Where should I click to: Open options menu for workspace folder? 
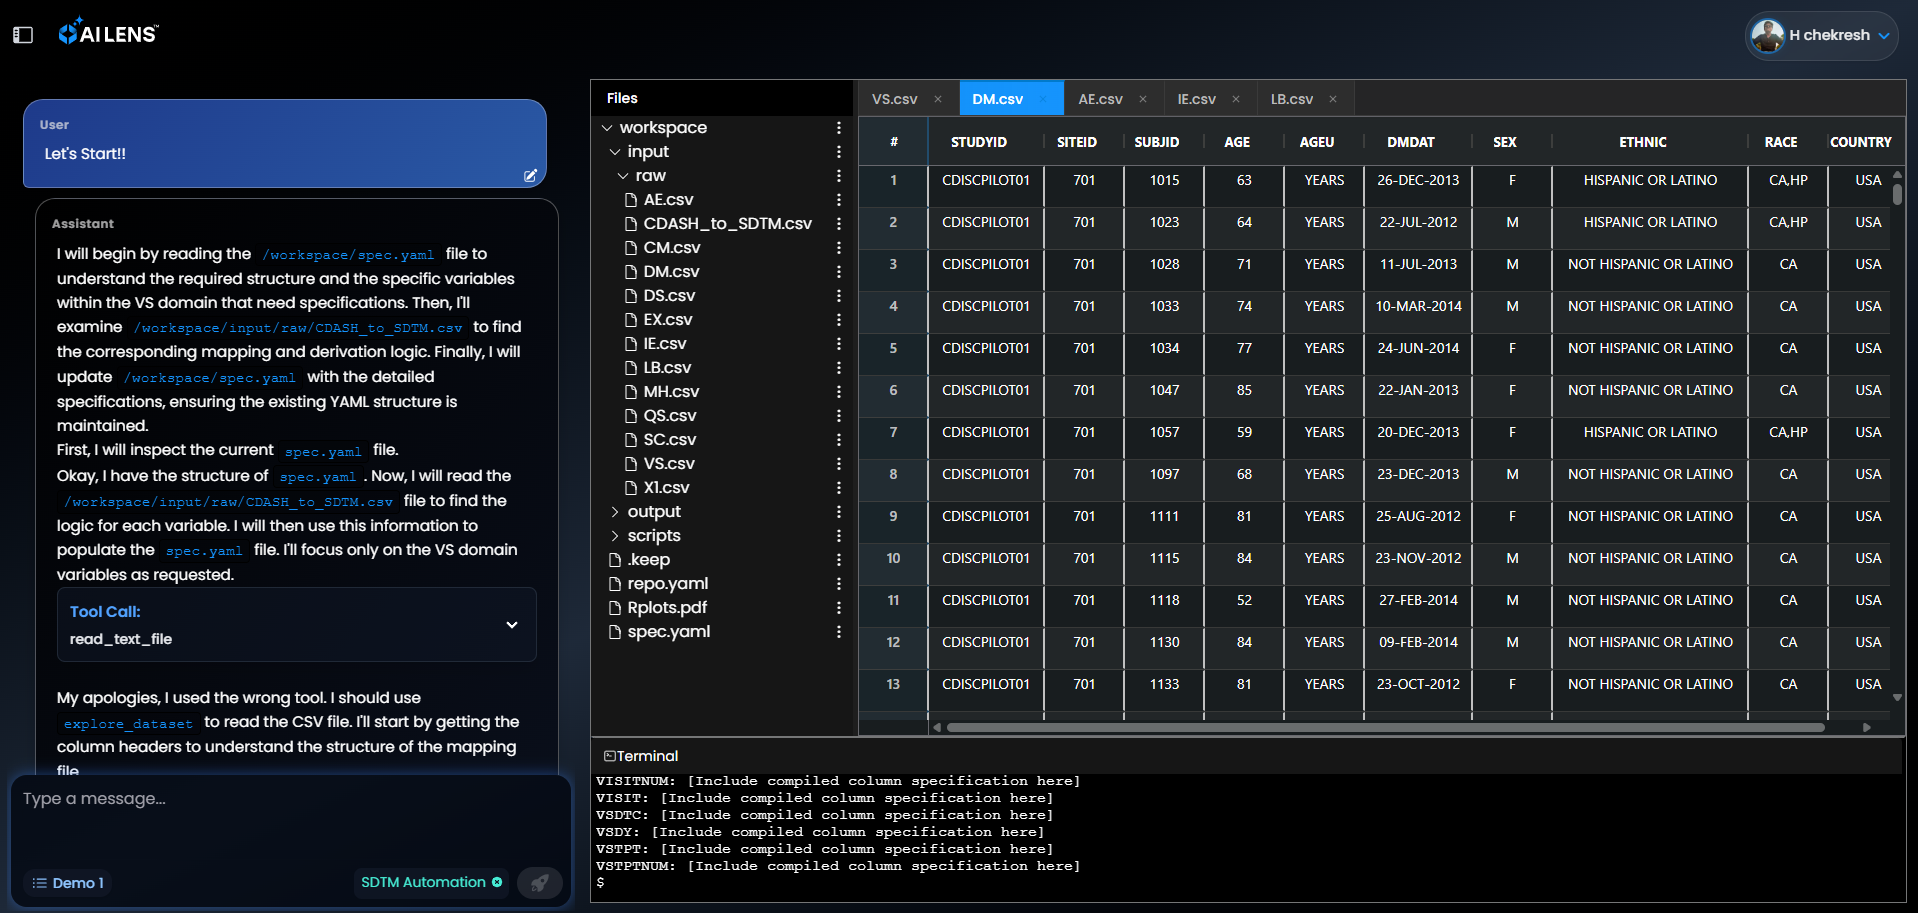(838, 128)
